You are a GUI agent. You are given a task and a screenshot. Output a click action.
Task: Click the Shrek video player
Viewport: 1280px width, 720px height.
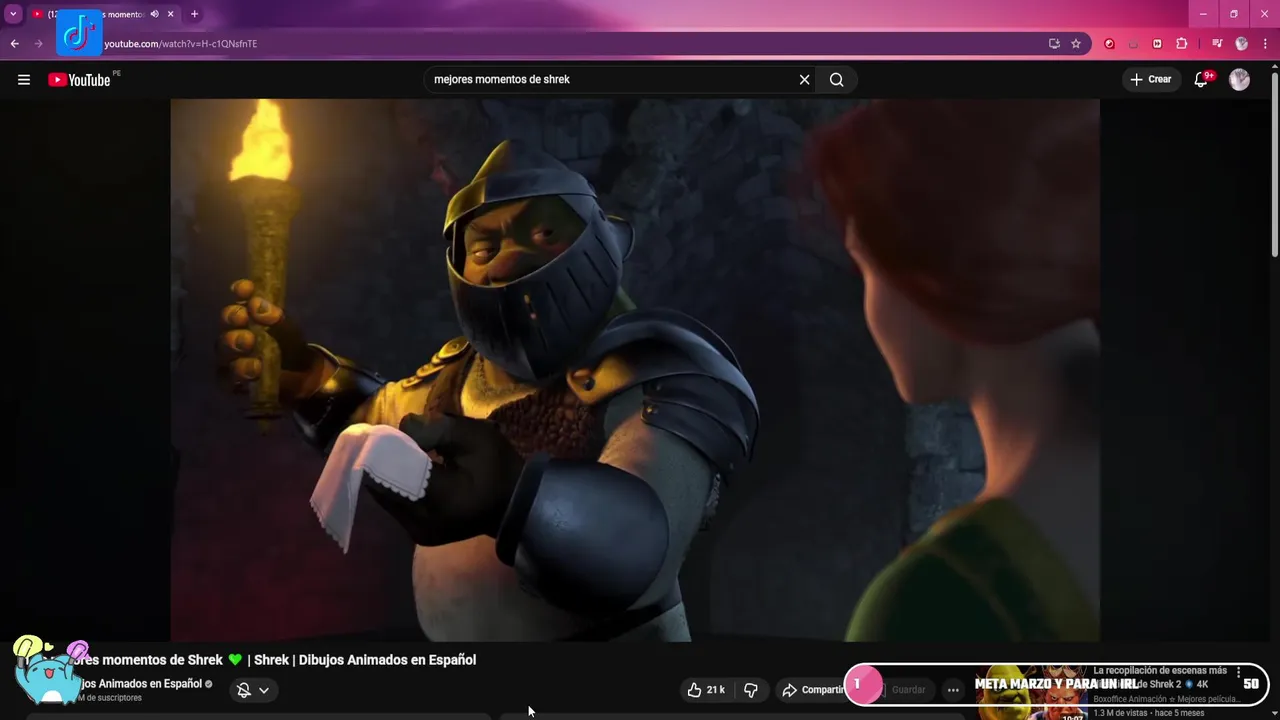635,370
